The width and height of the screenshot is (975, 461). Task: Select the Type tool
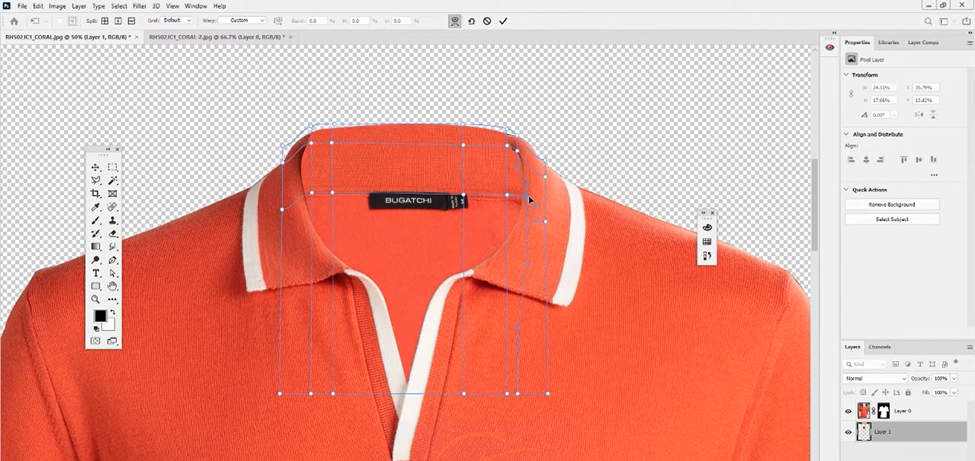(x=96, y=273)
